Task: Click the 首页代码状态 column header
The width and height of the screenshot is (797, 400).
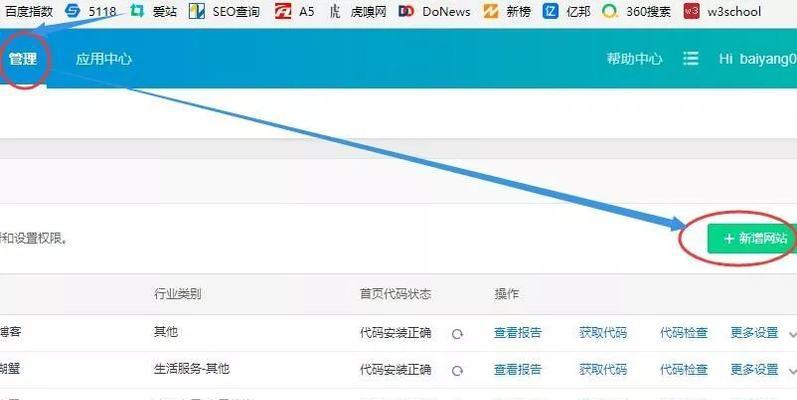Action: (395, 294)
